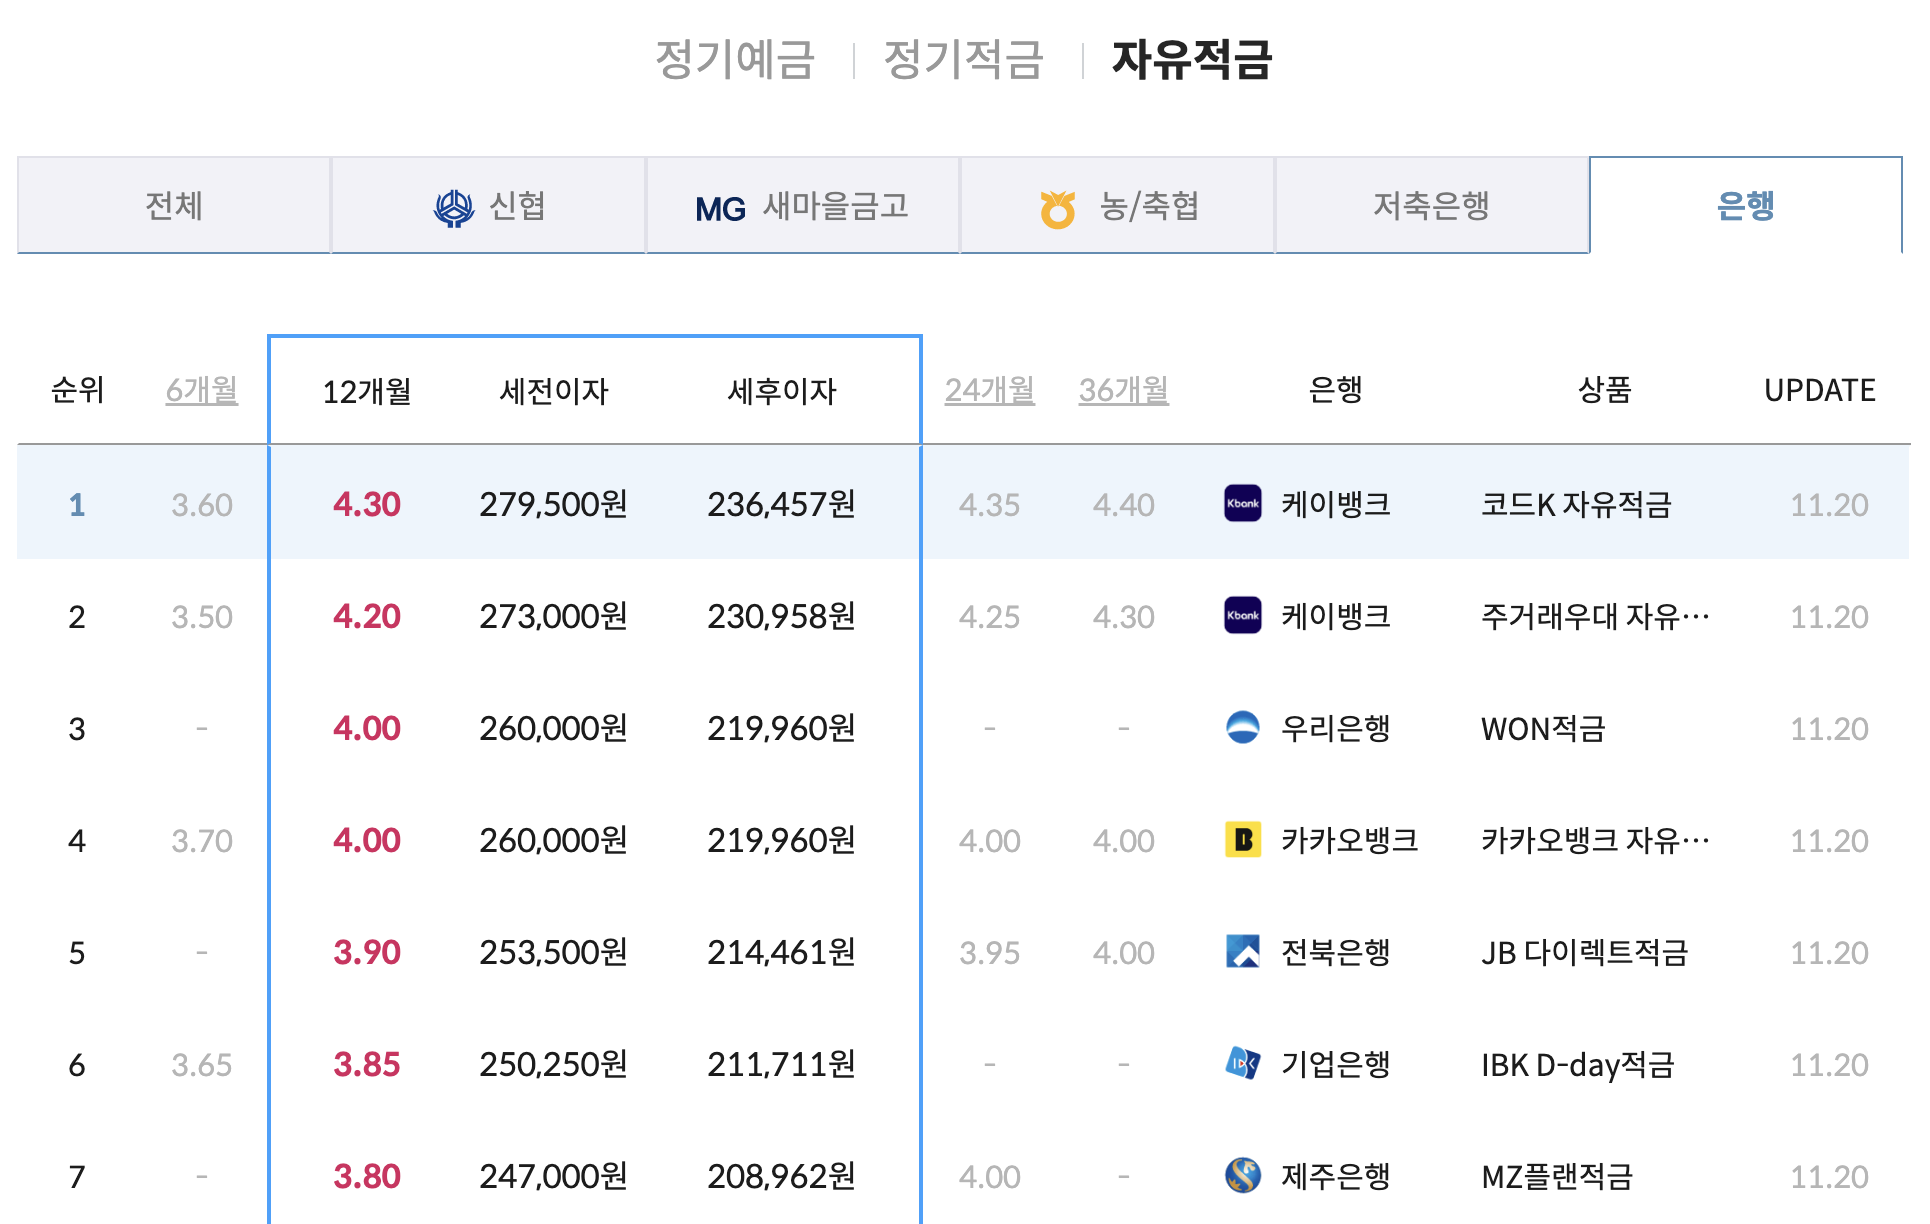The image size is (1930, 1224).
Task: Click the 신협 emblem icon in tab
Action: (454, 208)
